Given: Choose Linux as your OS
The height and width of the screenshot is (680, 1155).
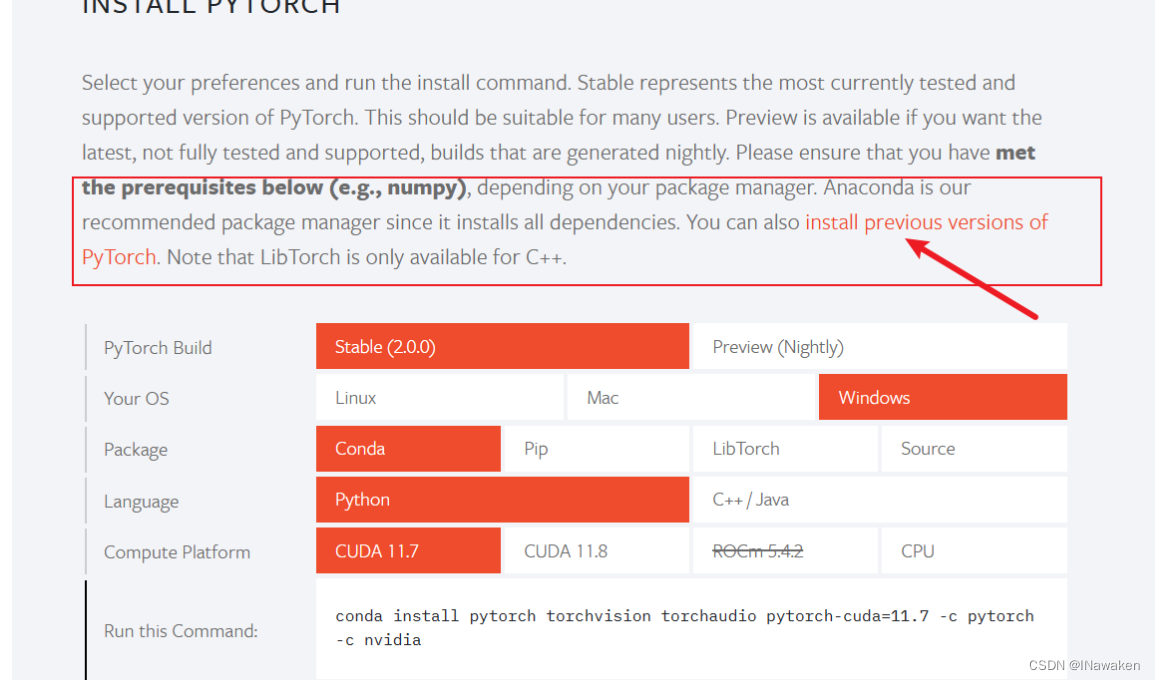Looking at the screenshot, I should click(x=440, y=396).
